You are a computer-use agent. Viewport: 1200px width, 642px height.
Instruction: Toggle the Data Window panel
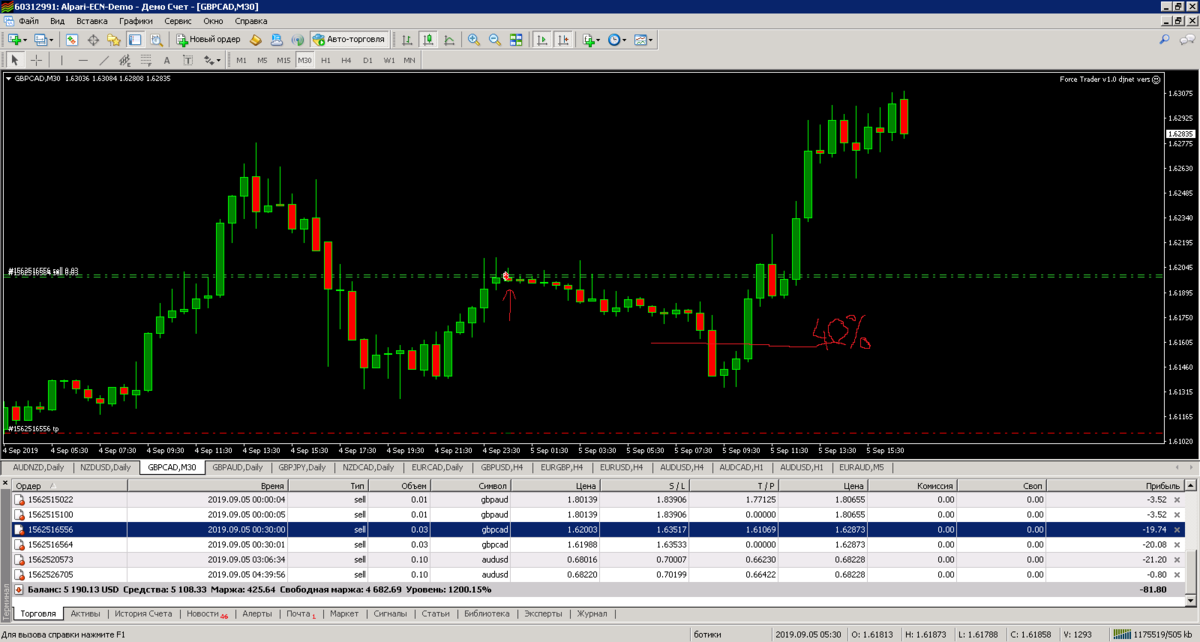point(93,40)
